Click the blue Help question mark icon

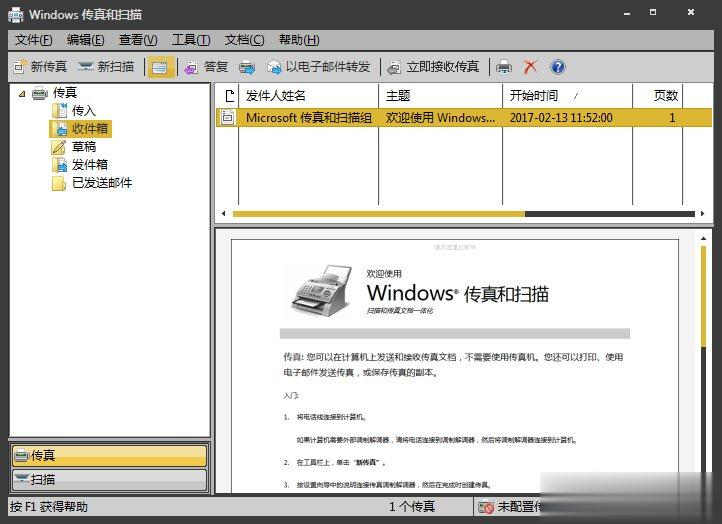click(x=558, y=67)
